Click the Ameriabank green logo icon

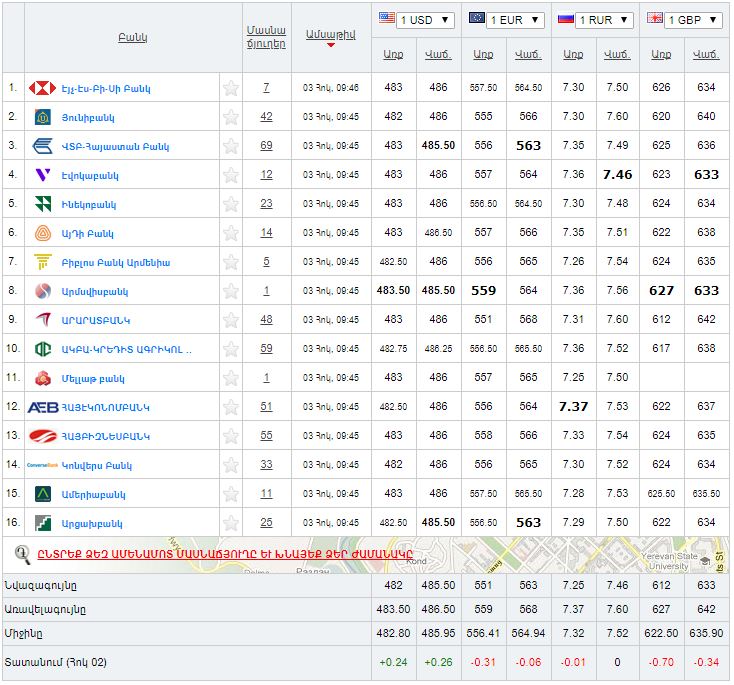pos(42,494)
